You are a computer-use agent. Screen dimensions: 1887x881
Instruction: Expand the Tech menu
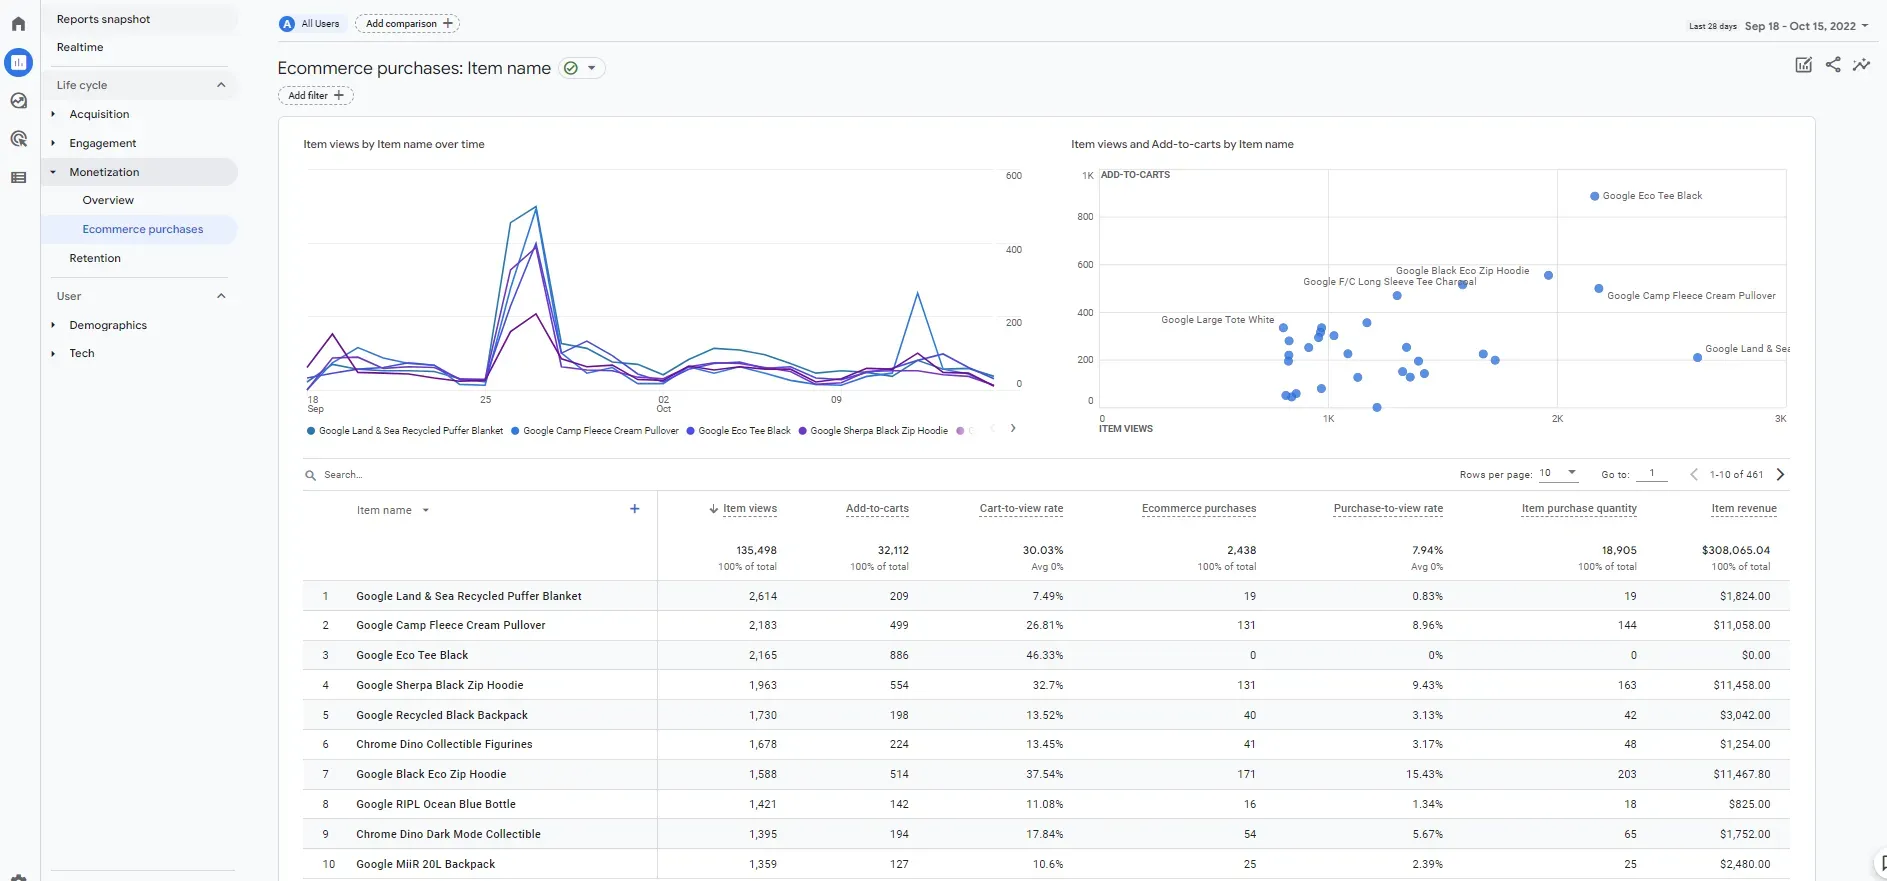point(53,353)
